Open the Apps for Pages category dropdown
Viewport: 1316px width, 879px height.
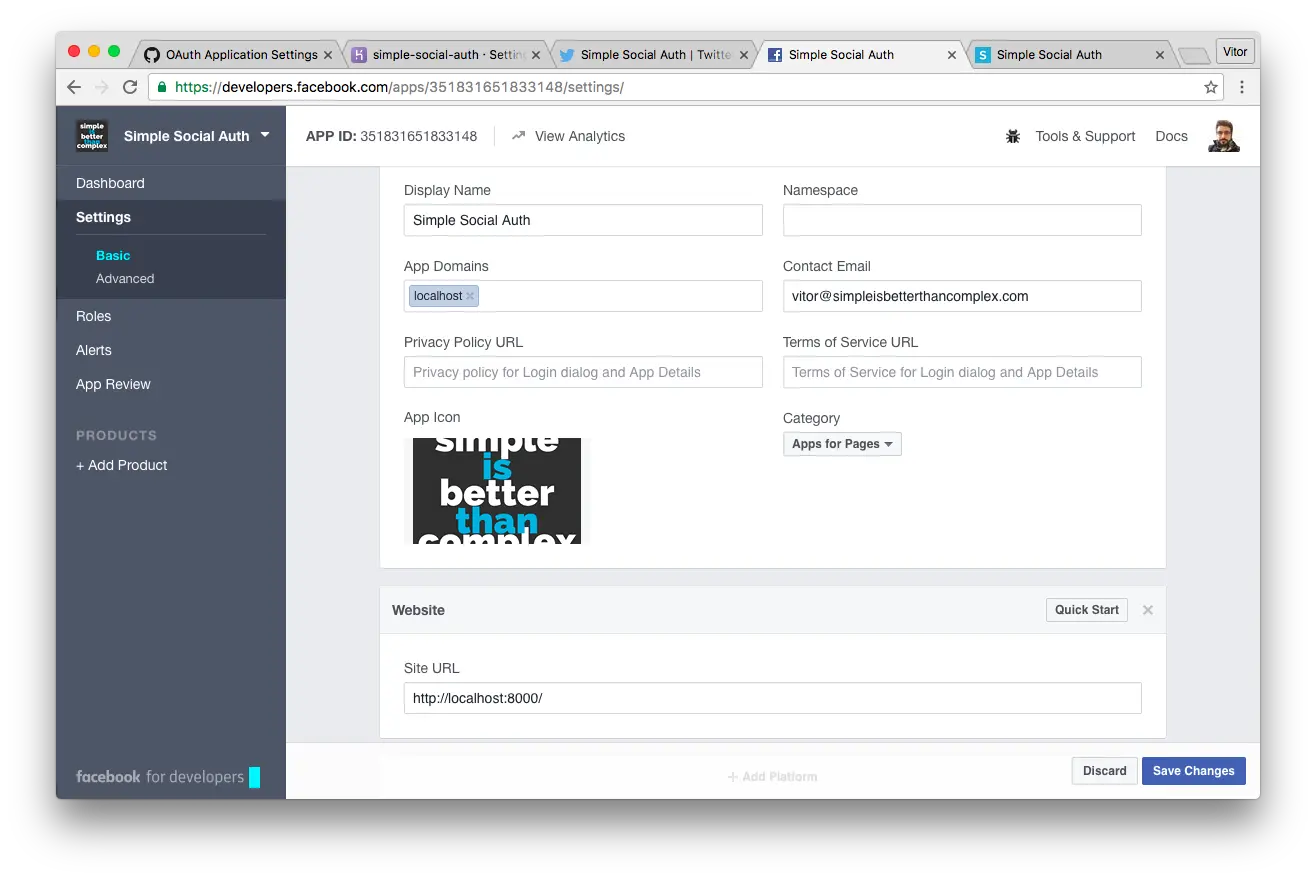point(842,444)
